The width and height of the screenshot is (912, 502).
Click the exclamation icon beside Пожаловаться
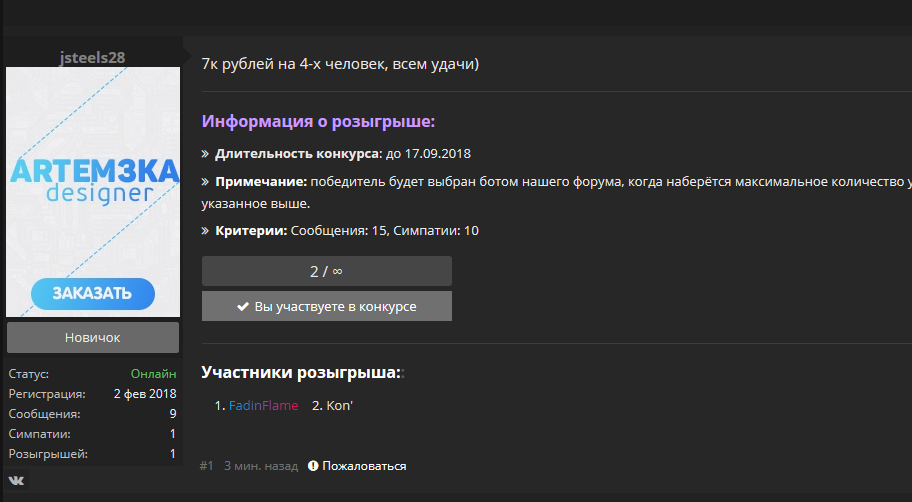coord(313,466)
